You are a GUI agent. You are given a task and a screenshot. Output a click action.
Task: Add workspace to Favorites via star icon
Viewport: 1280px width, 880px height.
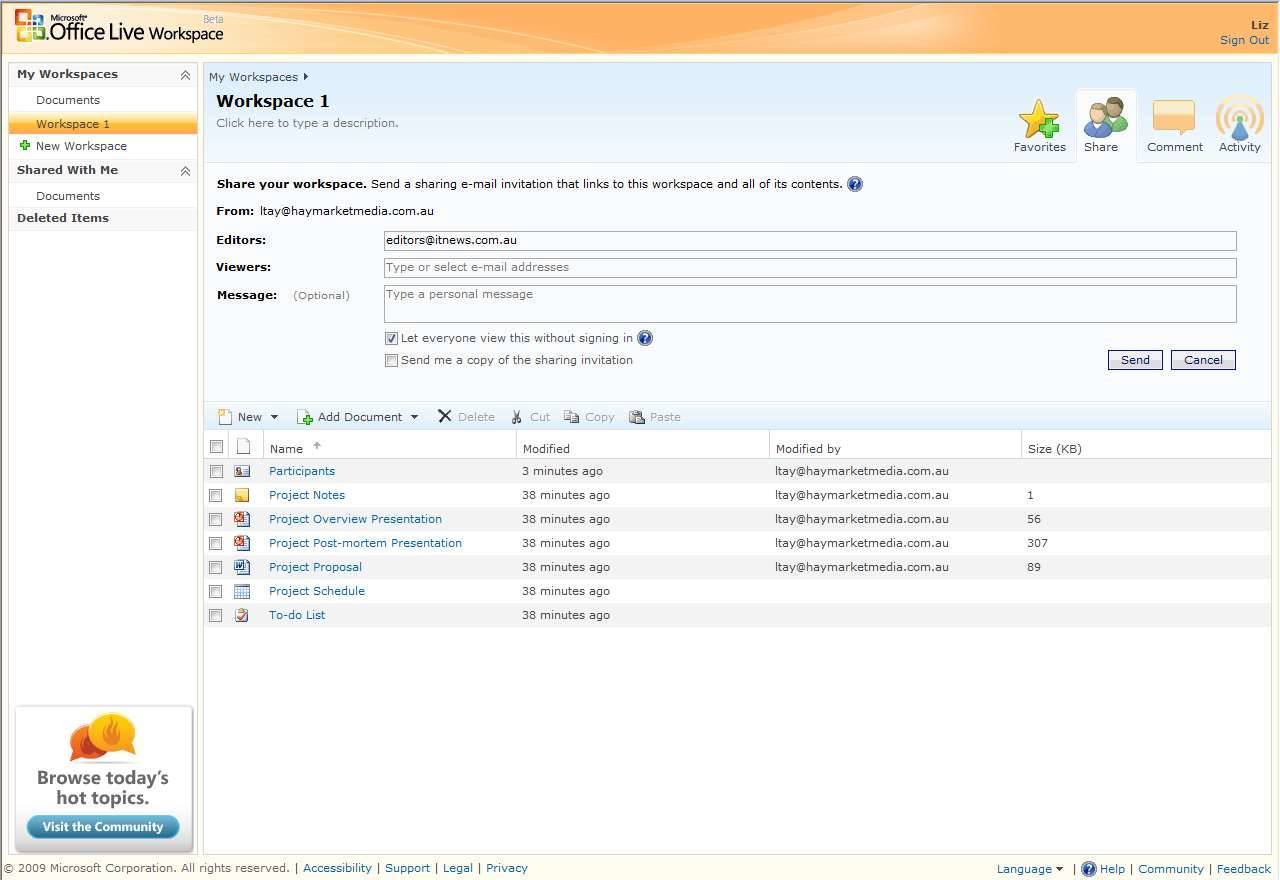(x=1039, y=118)
